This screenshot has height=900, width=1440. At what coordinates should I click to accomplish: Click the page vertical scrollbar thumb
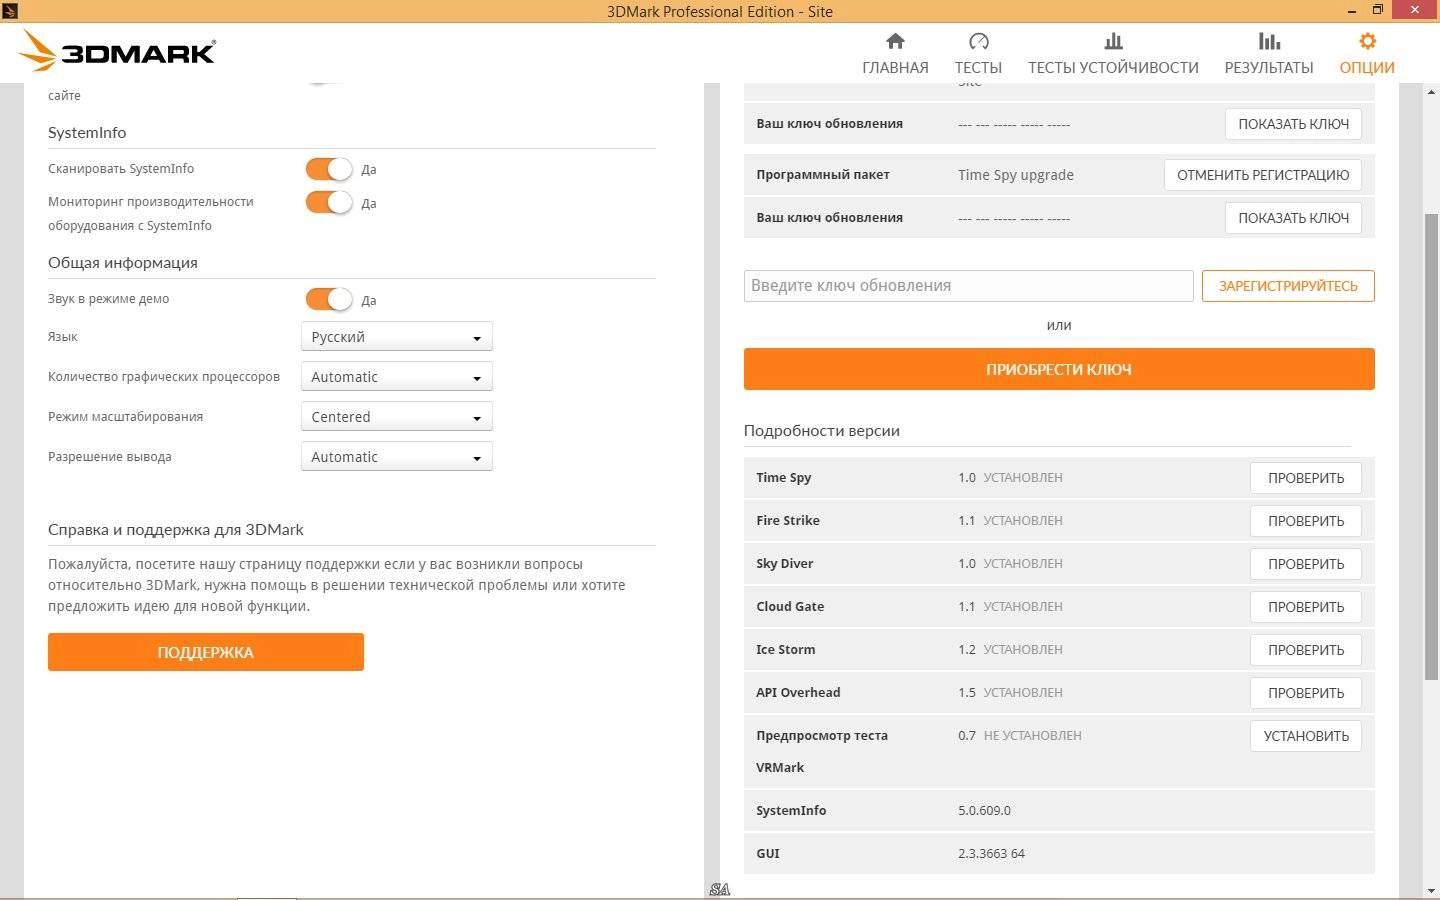(x=1431, y=446)
